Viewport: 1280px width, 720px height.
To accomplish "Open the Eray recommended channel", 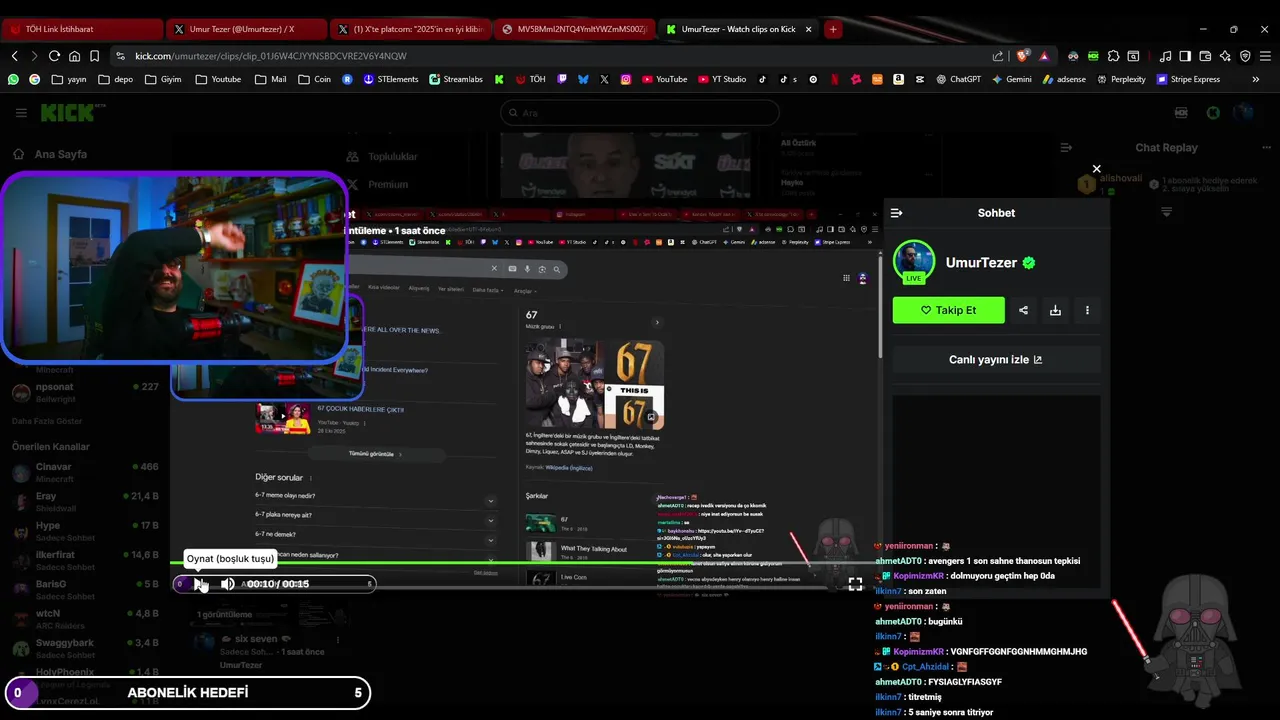I will 85,501.
